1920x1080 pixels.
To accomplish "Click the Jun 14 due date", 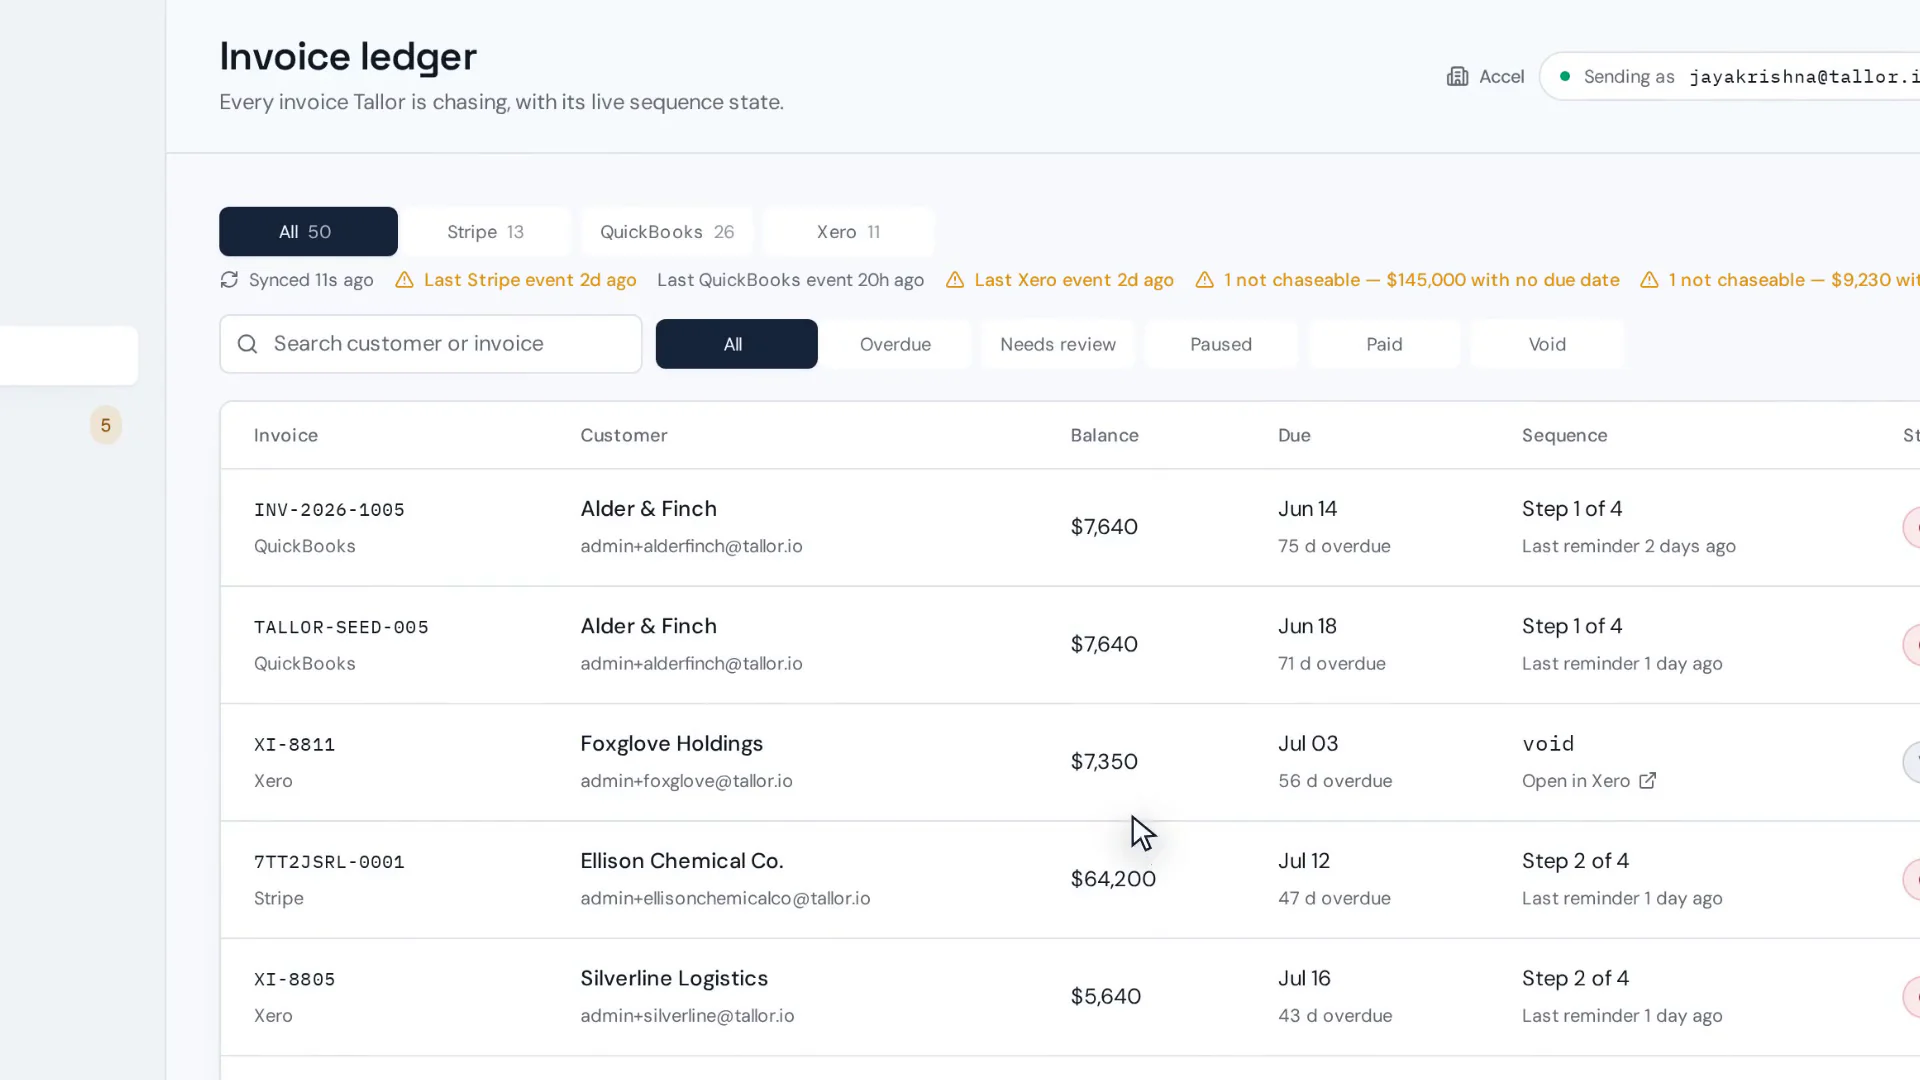I will pyautogui.click(x=1308, y=509).
